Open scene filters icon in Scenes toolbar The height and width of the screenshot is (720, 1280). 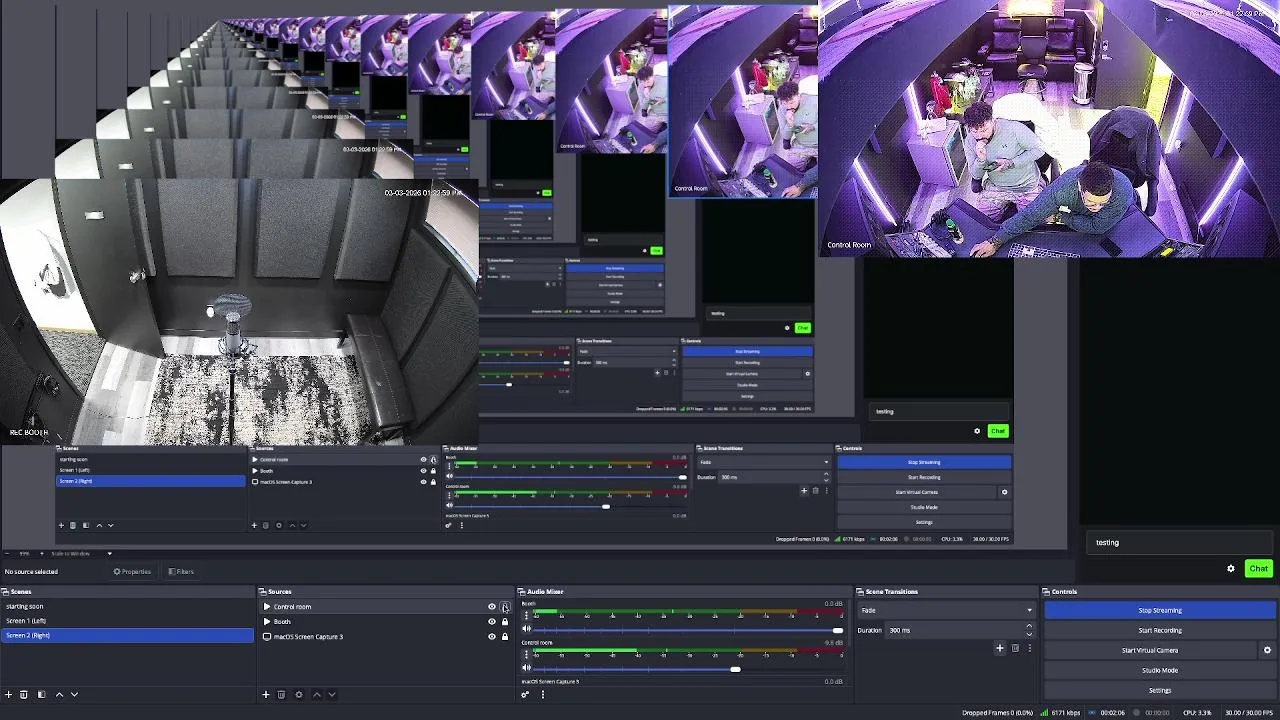click(41, 694)
